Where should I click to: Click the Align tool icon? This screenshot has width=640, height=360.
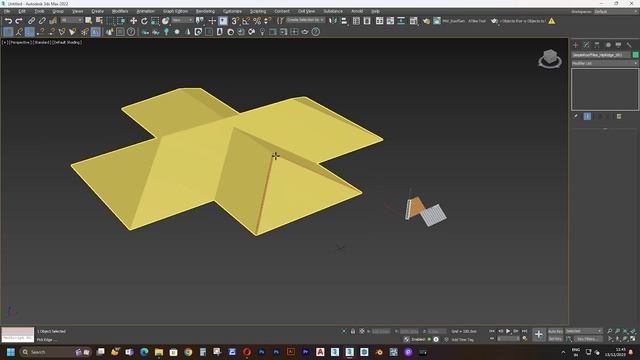tap(344, 21)
